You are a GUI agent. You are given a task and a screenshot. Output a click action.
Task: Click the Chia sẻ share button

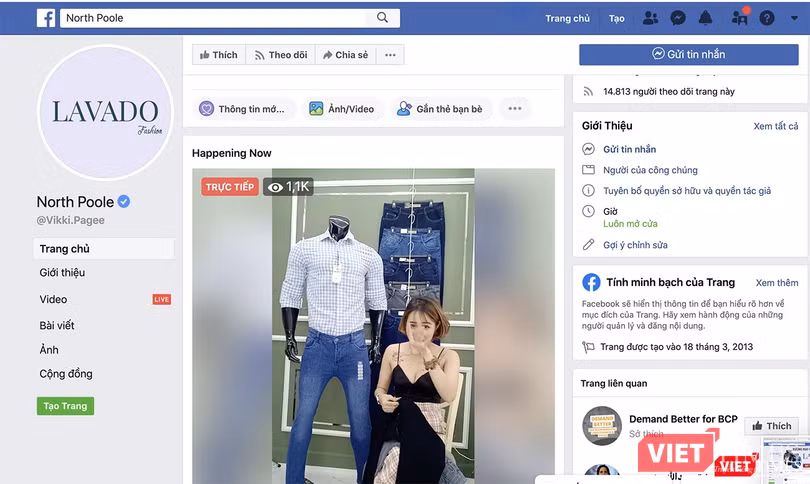pyautogui.click(x=346, y=55)
